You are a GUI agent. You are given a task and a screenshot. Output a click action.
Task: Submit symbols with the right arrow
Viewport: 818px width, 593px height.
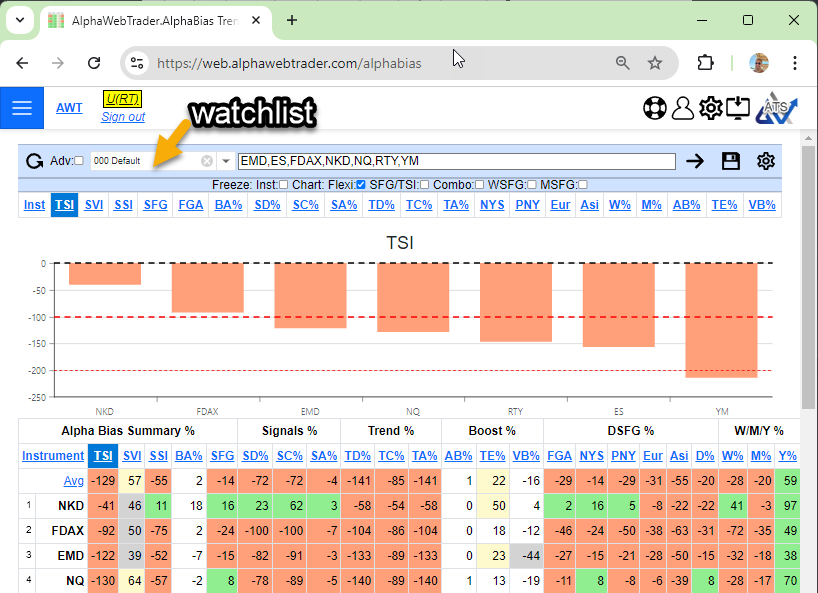695,161
